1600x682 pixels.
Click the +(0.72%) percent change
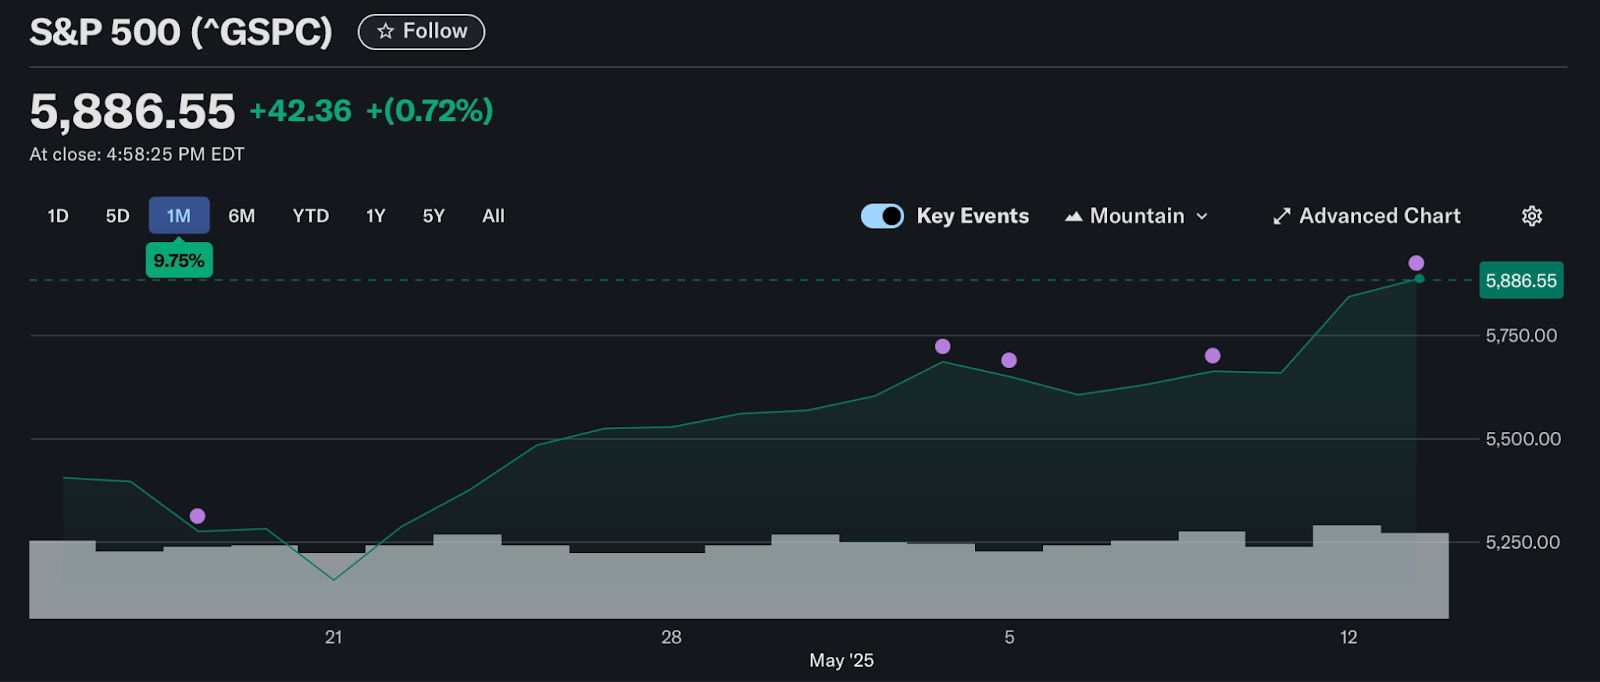click(x=430, y=110)
